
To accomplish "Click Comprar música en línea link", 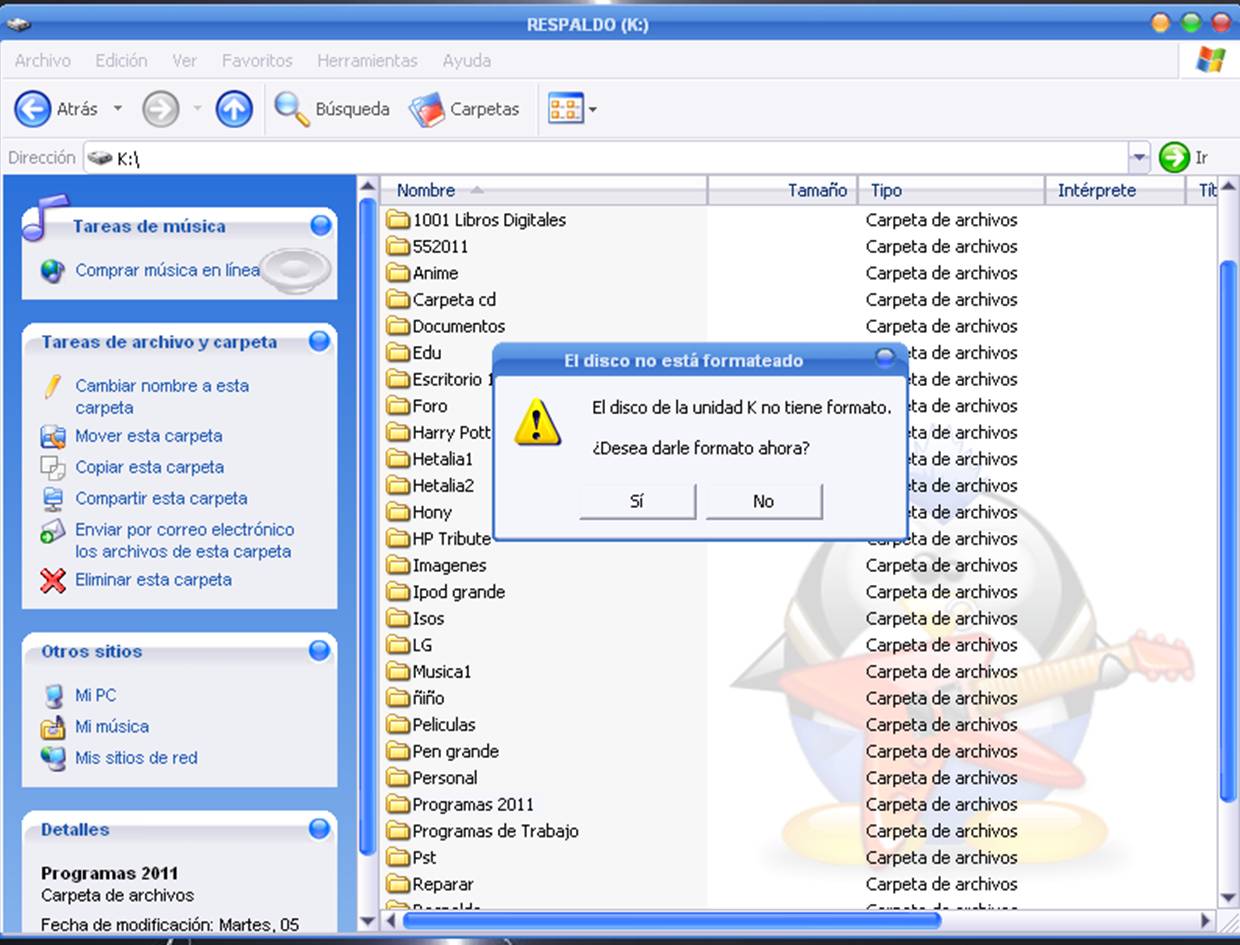I will point(167,270).
